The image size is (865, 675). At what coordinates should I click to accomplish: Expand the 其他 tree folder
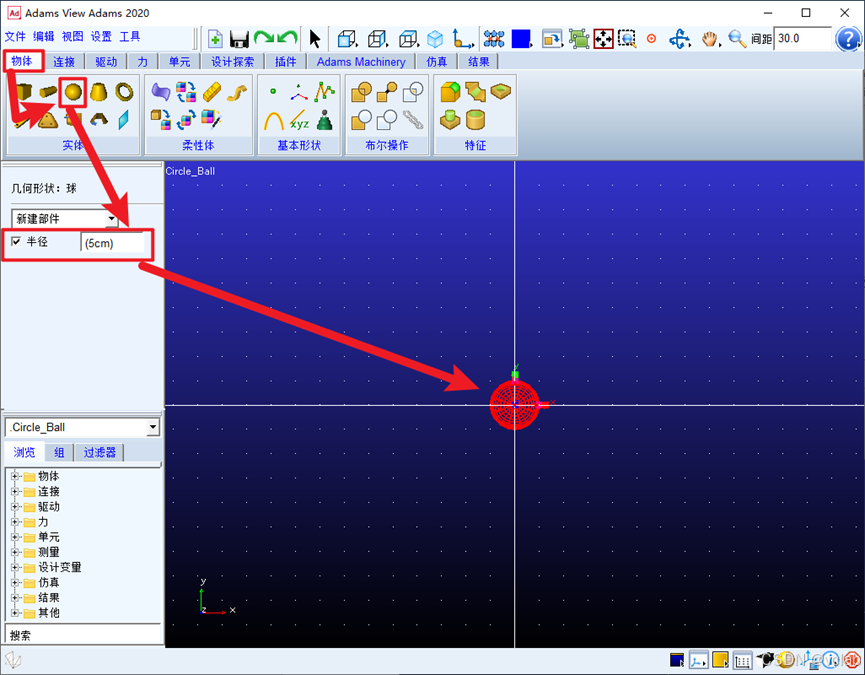point(15,613)
